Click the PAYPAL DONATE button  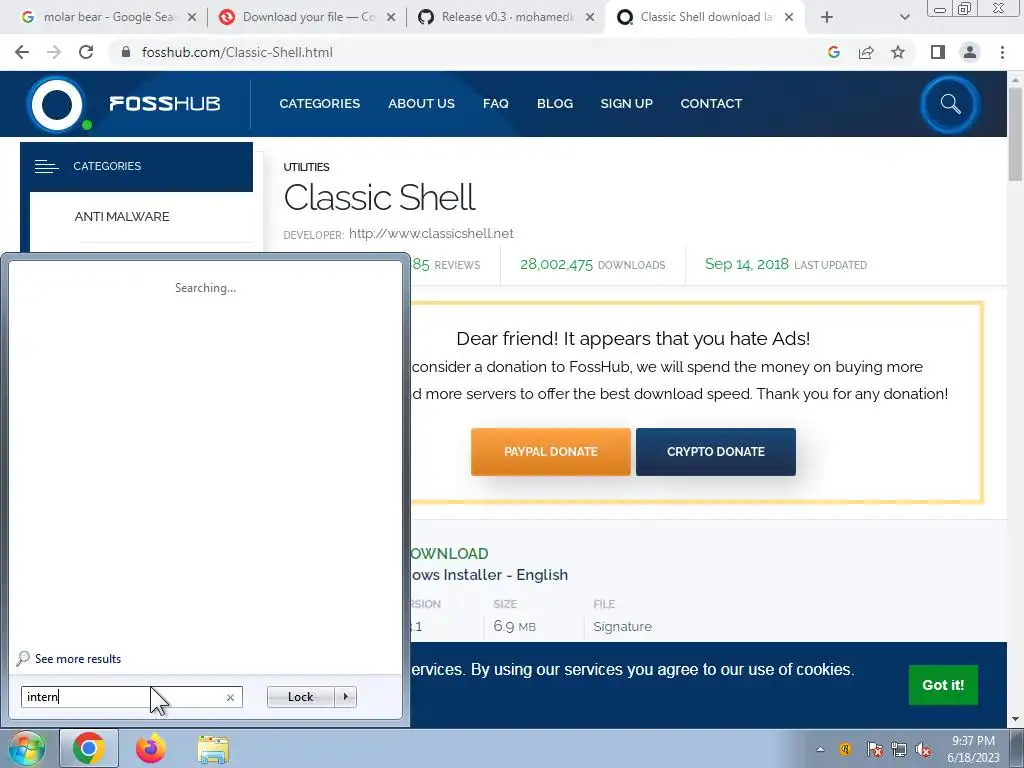pyautogui.click(x=551, y=452)
